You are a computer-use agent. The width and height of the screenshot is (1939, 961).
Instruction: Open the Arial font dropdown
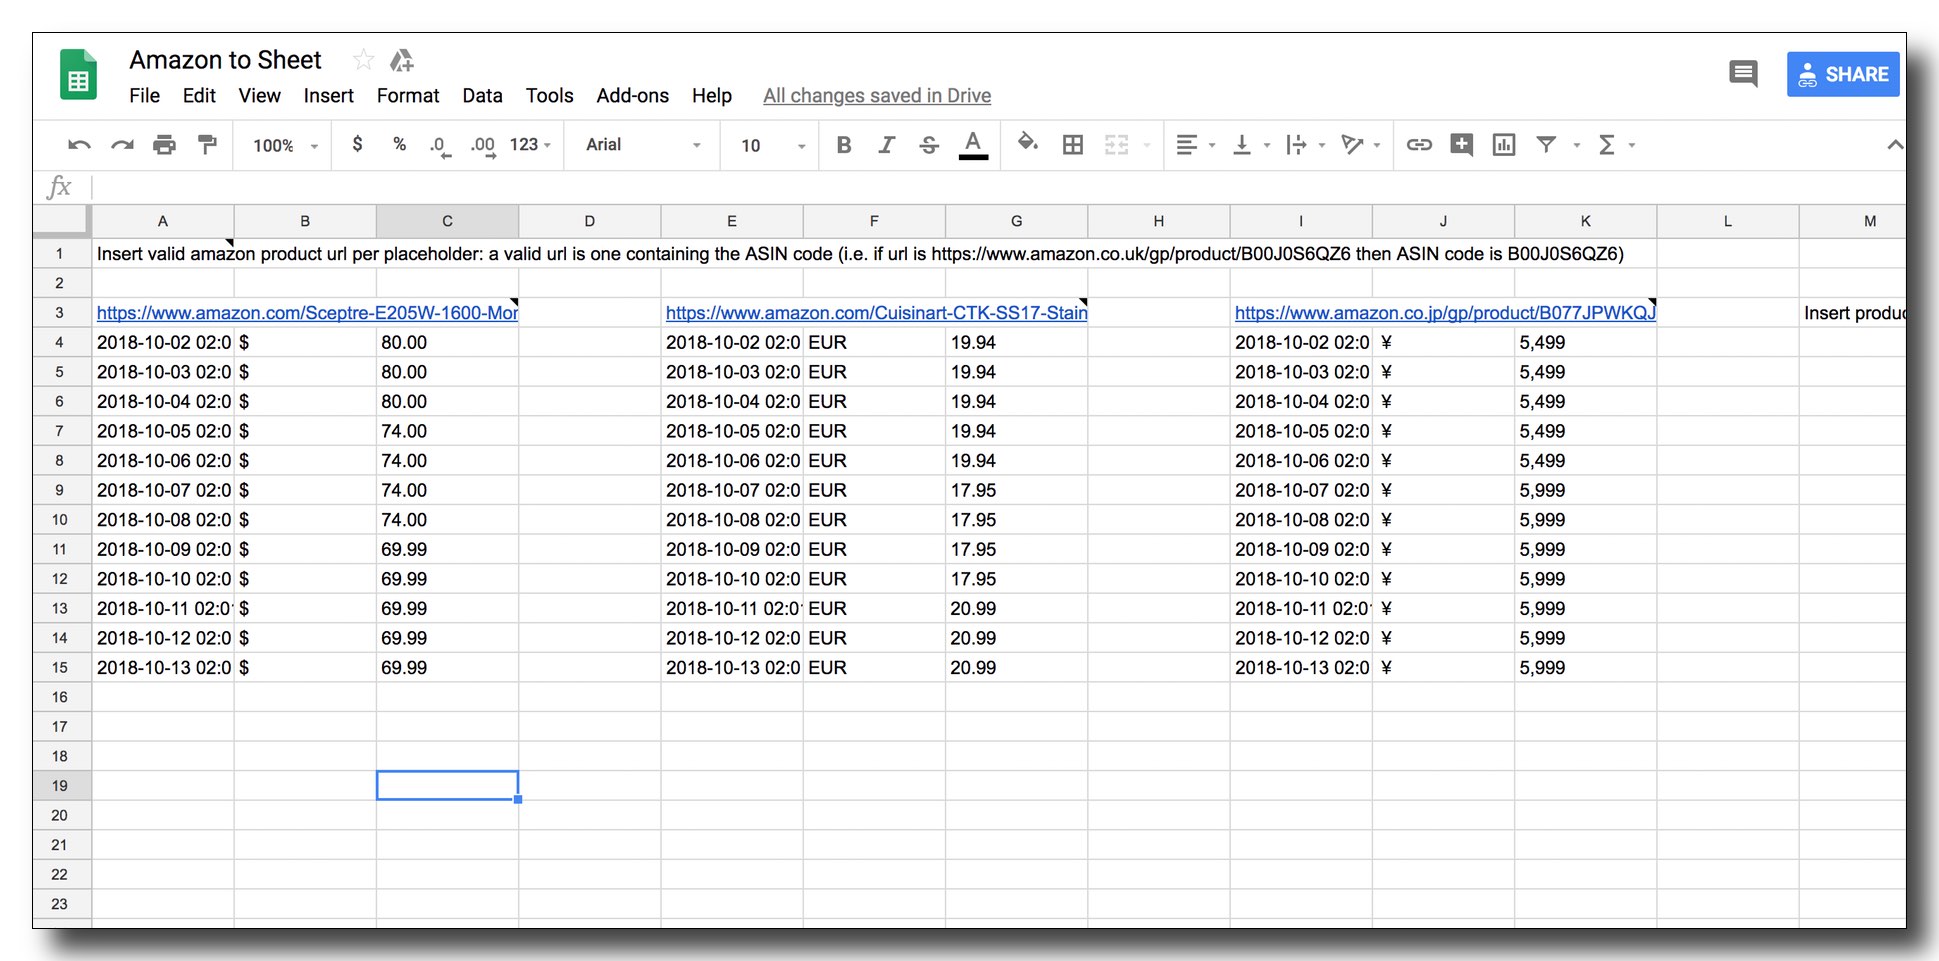643,145
